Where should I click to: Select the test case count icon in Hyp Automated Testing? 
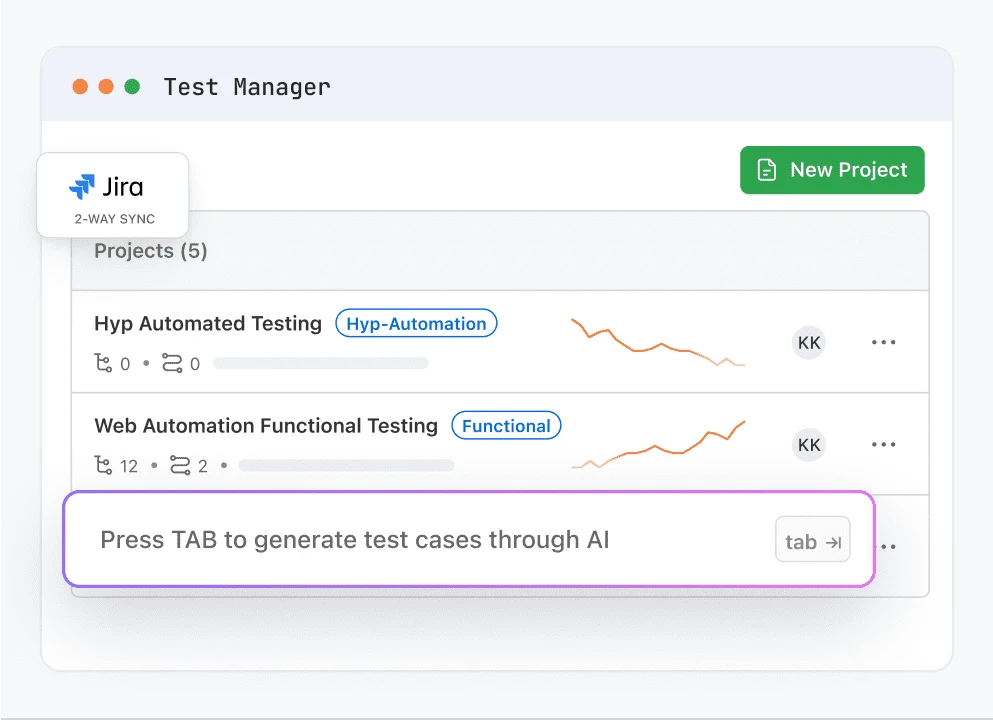click(105, 363)
